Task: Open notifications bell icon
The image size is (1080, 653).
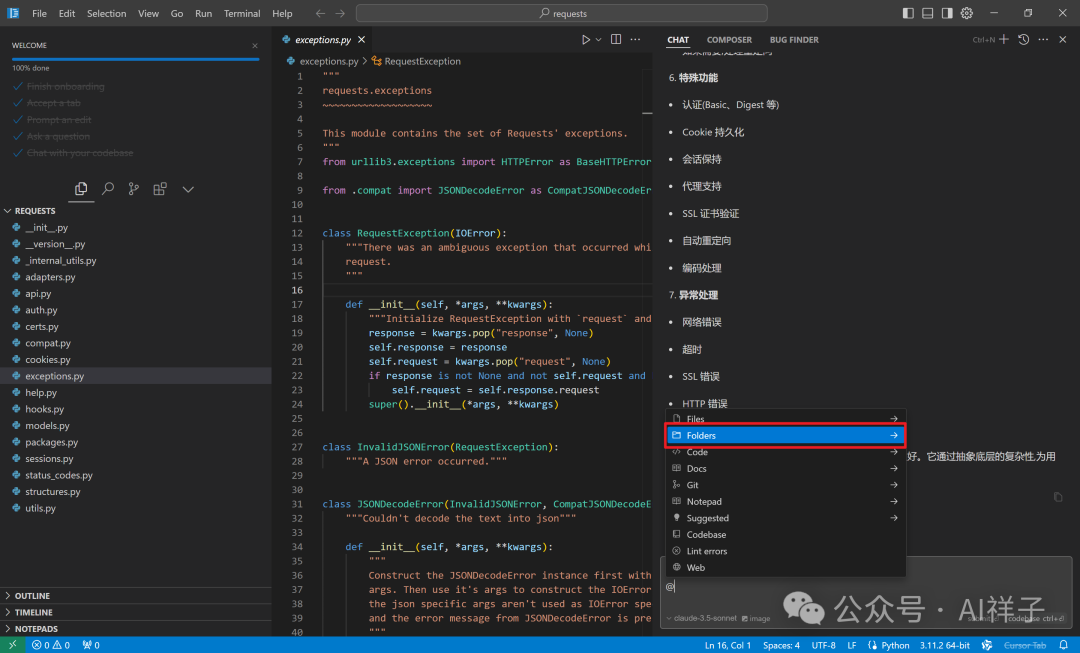Action: coord(1063,645)
